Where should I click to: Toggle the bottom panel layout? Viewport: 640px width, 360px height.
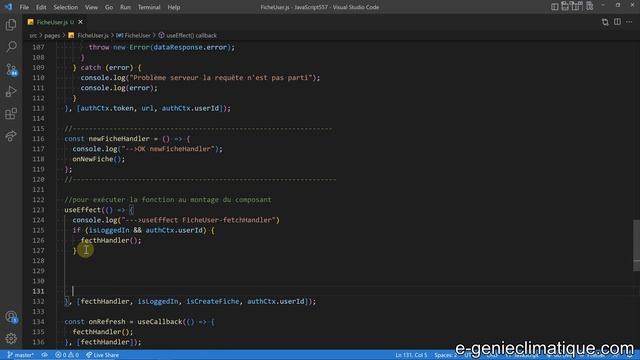click(x=565, y=7)
